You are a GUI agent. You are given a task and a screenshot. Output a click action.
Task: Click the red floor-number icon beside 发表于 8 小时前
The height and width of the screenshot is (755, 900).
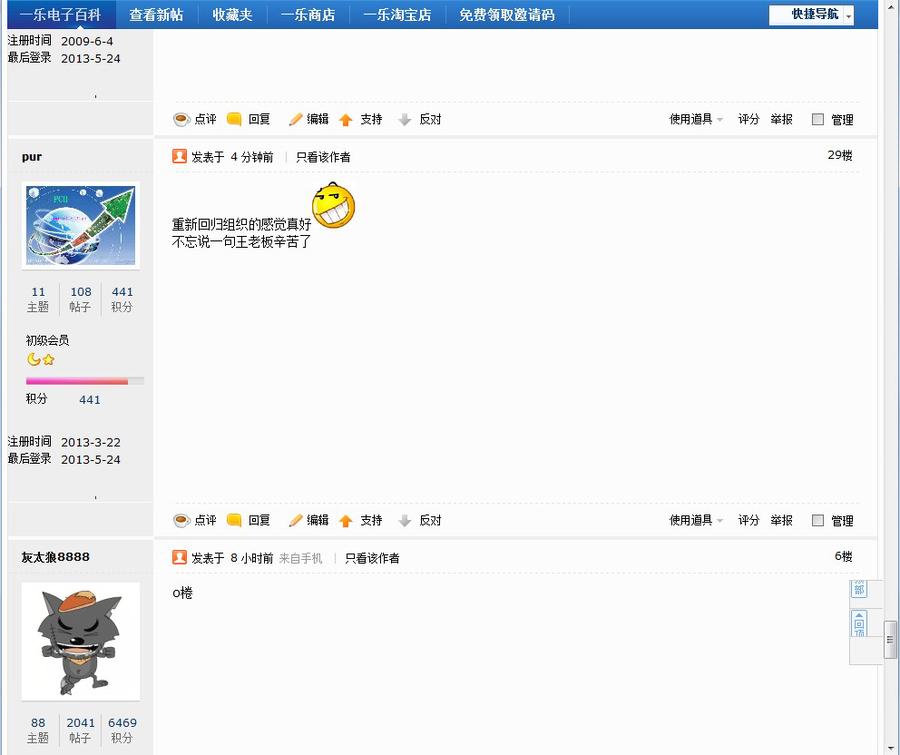[x=179, y=557]
